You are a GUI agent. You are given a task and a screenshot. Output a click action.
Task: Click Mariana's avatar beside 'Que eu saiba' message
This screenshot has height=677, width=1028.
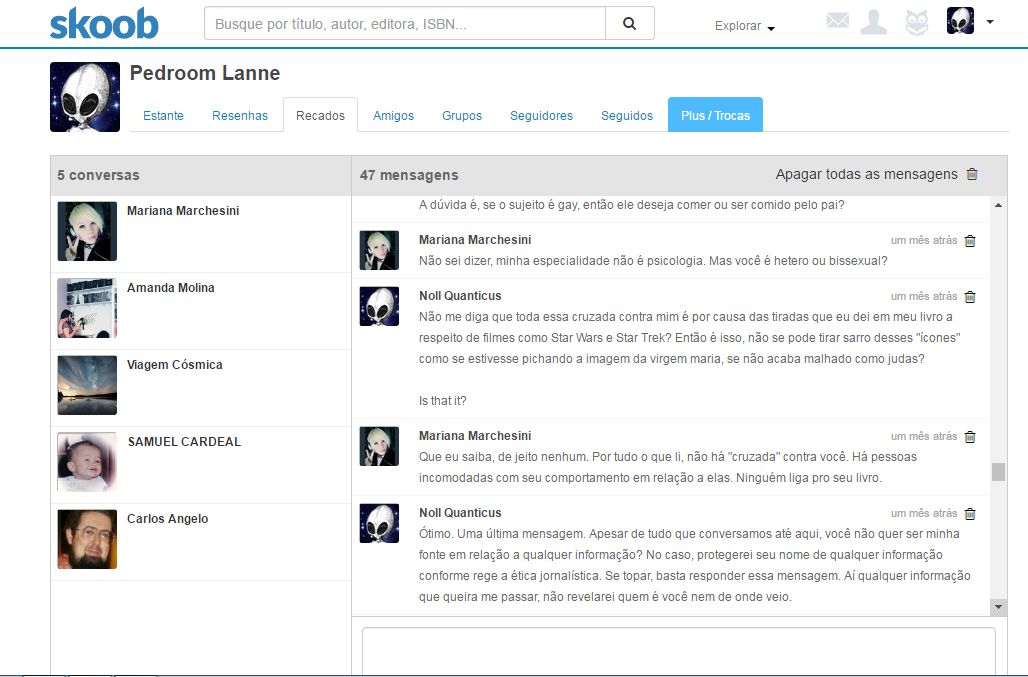[x=379, y=446]
